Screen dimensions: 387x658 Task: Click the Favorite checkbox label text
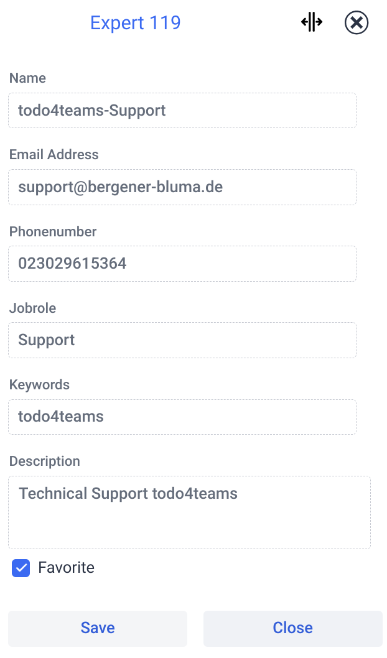(x=66, y=568)
